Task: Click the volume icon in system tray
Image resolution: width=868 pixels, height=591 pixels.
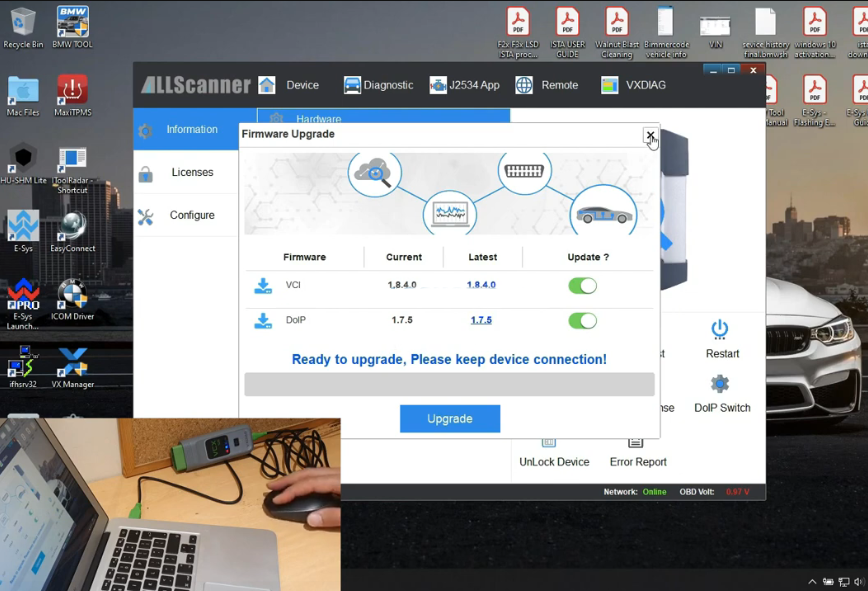Action: [859, 582]
